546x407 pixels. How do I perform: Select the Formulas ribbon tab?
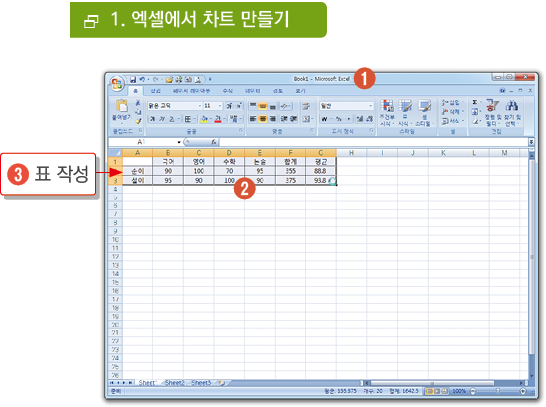click(x=228, y=91)
